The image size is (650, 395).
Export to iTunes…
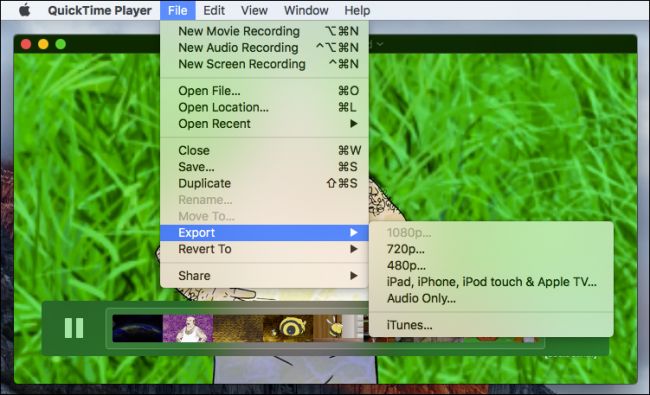pos(491,325)
